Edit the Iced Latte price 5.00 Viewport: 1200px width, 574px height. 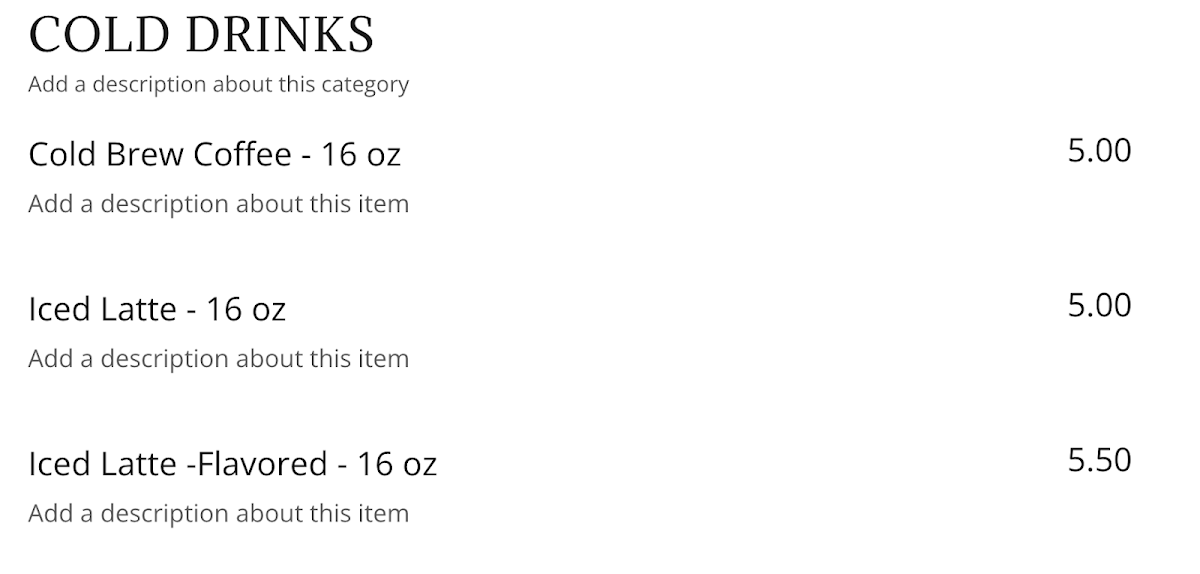click(1099, 305)
